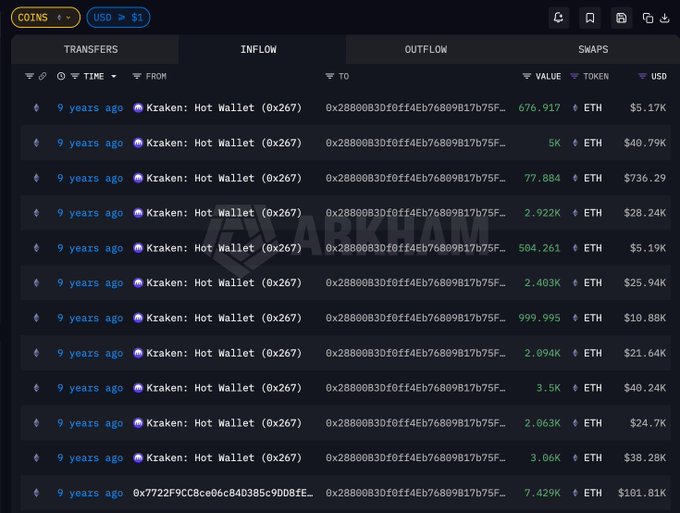Click the link icon in header row

coord(42,76)
